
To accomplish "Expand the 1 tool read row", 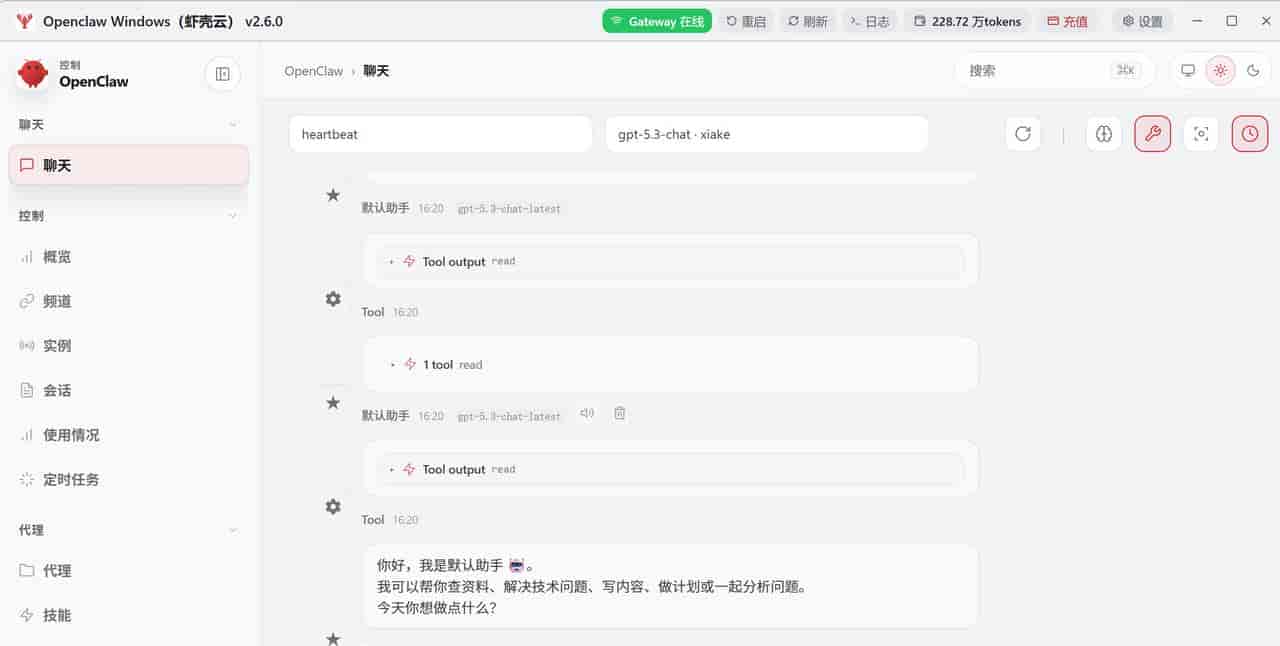I will [670, 365].
